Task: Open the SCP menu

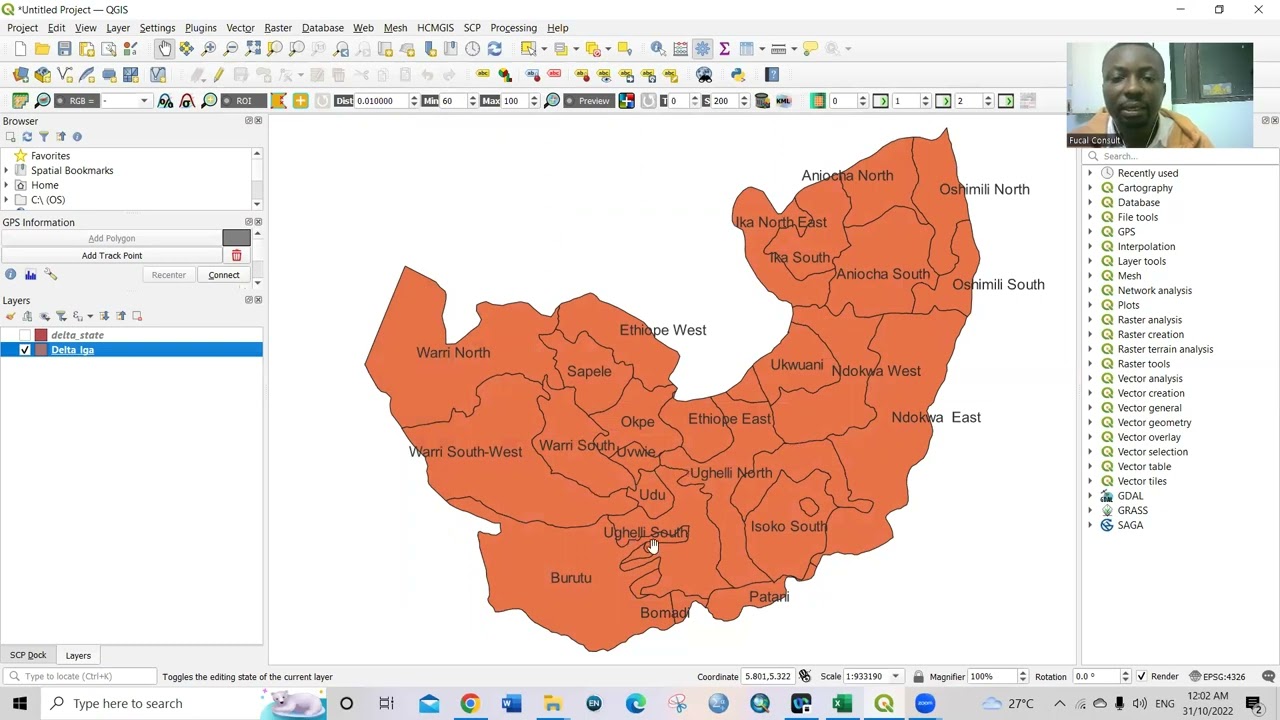Action: point(472,27)
